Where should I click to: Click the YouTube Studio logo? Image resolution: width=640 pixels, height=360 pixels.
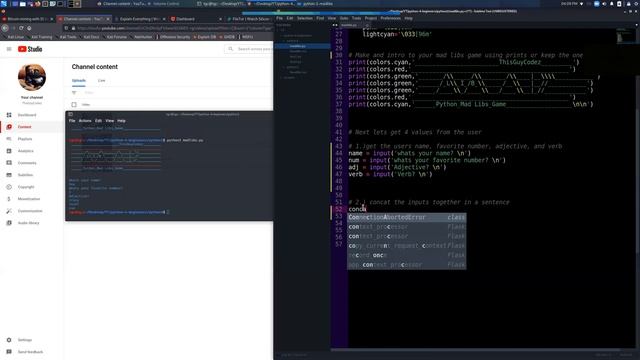click(x=30, y=49)
